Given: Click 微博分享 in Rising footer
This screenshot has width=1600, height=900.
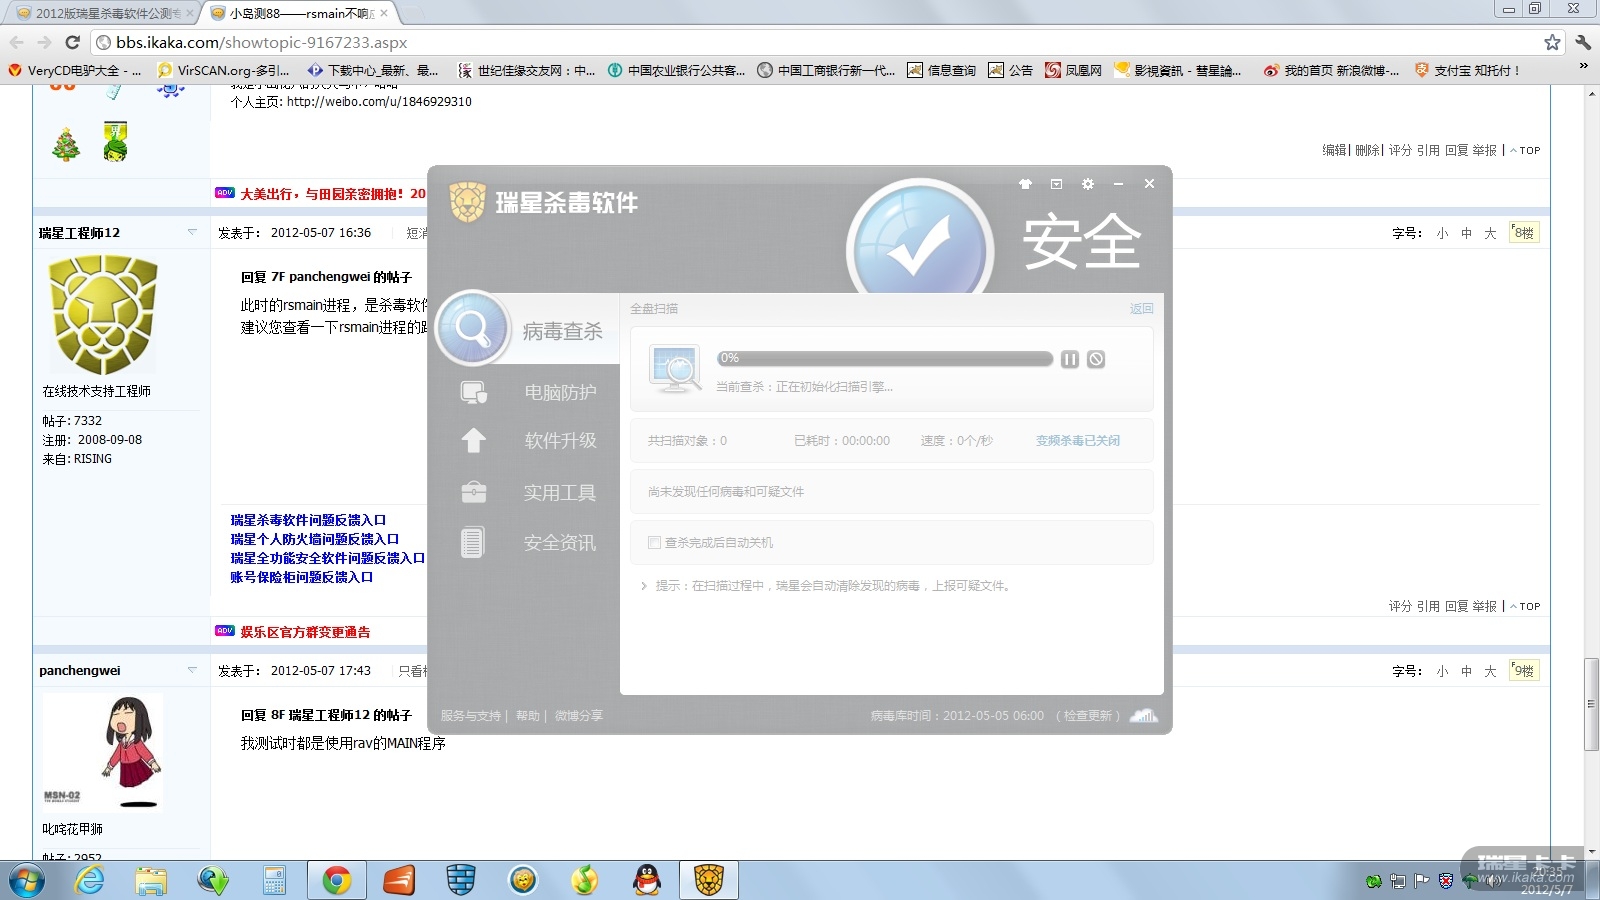Looking at the screenshot, I should (x=579, y=716).
